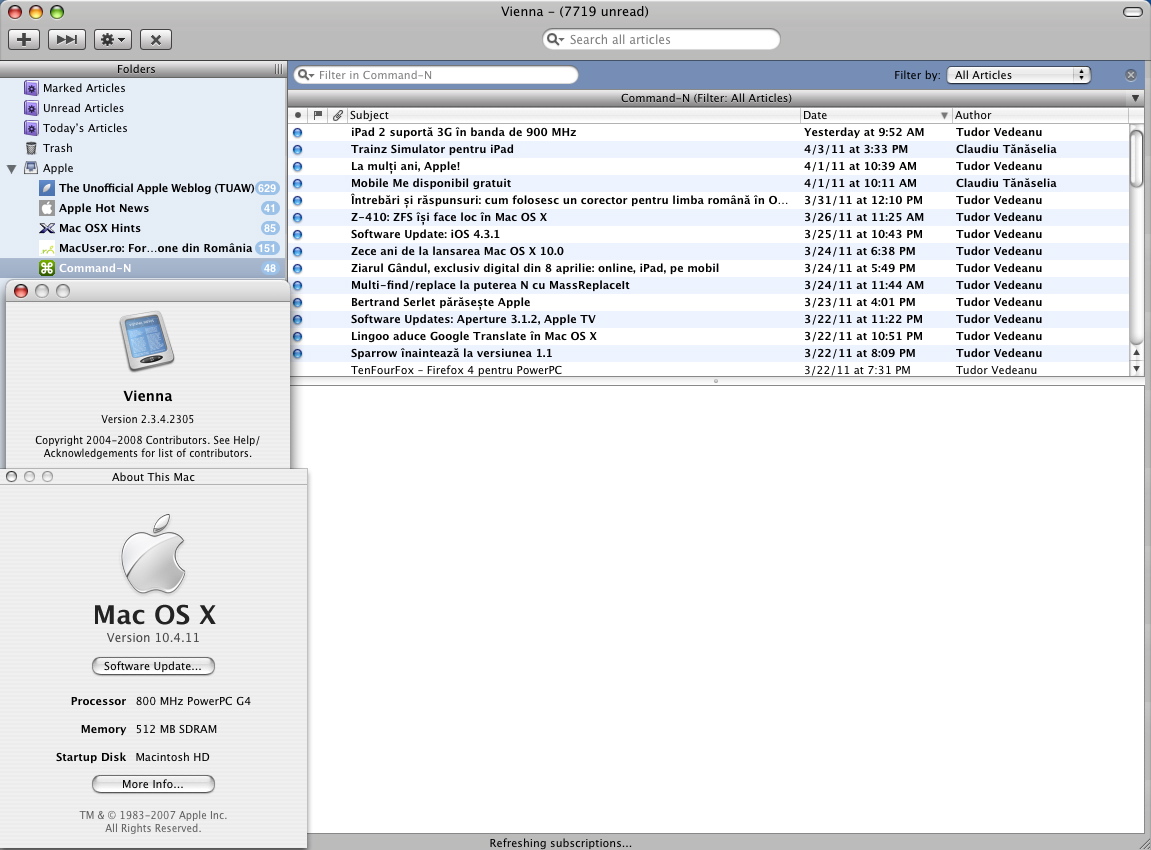Click Yesterday at 9:52 AM date cell
This screenshot has width=1151, height=850.
coord(864,132)
